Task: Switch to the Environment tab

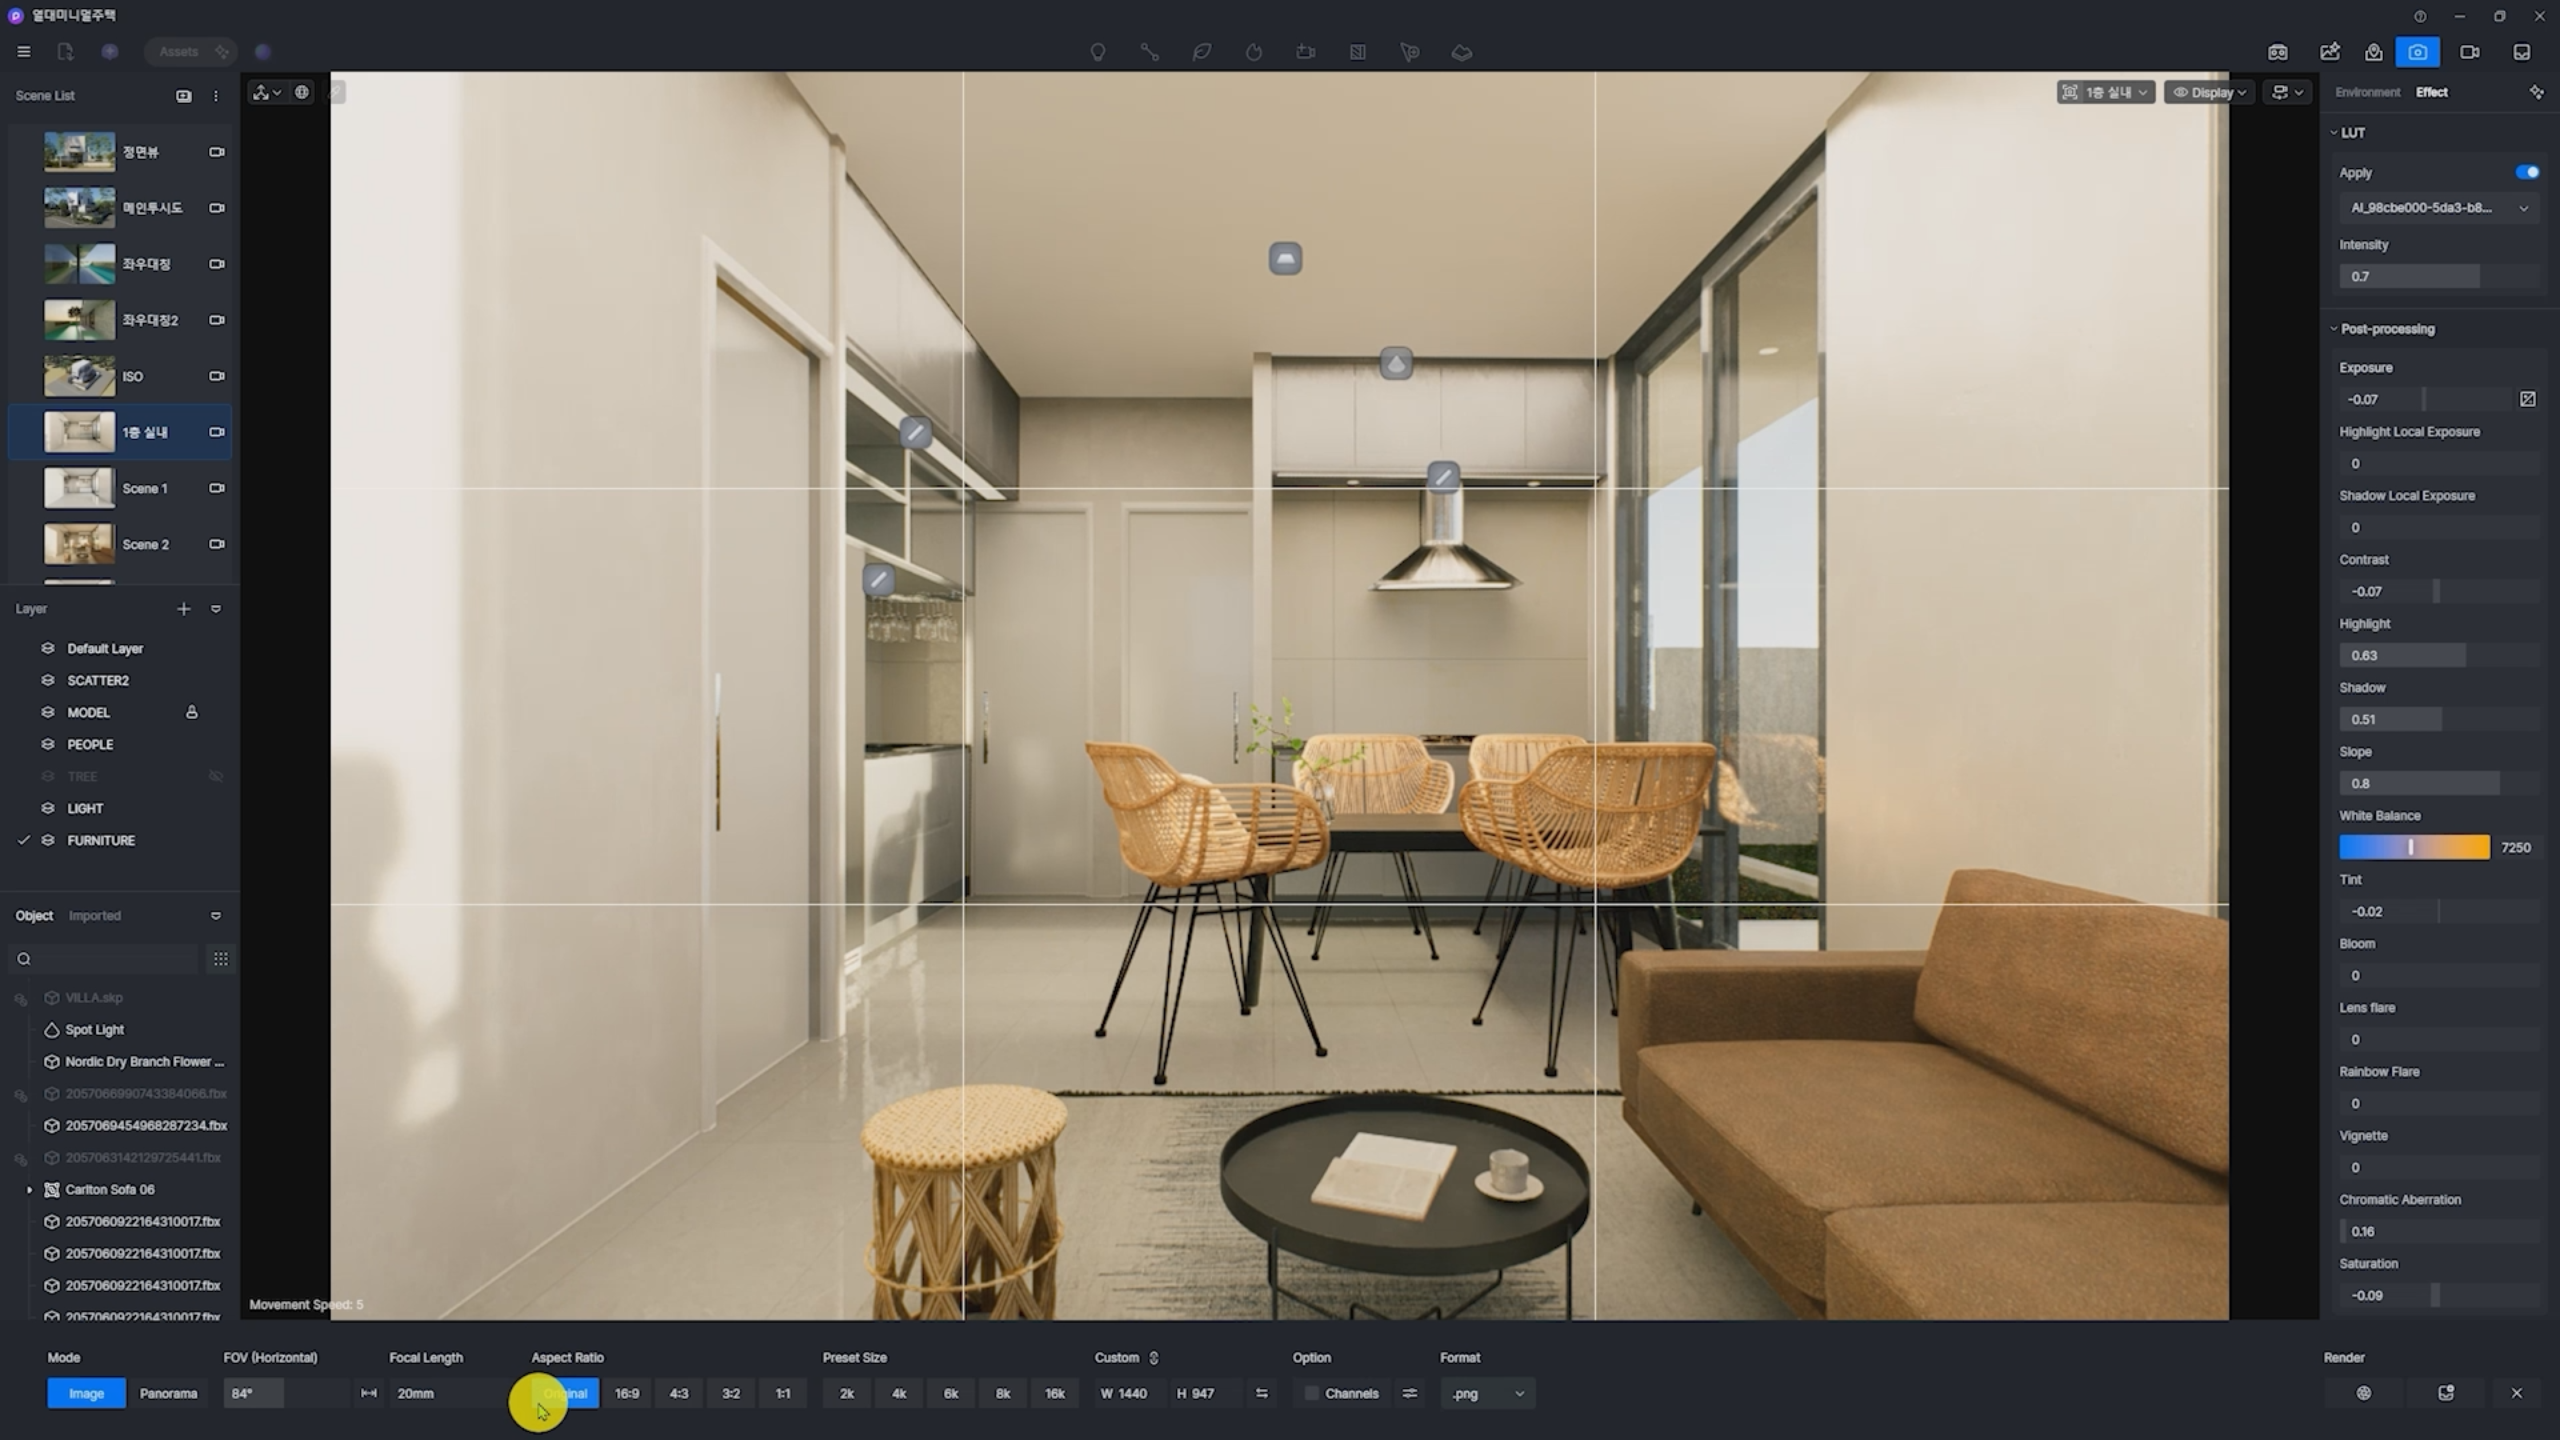Action: click(x=2367, y=92)
